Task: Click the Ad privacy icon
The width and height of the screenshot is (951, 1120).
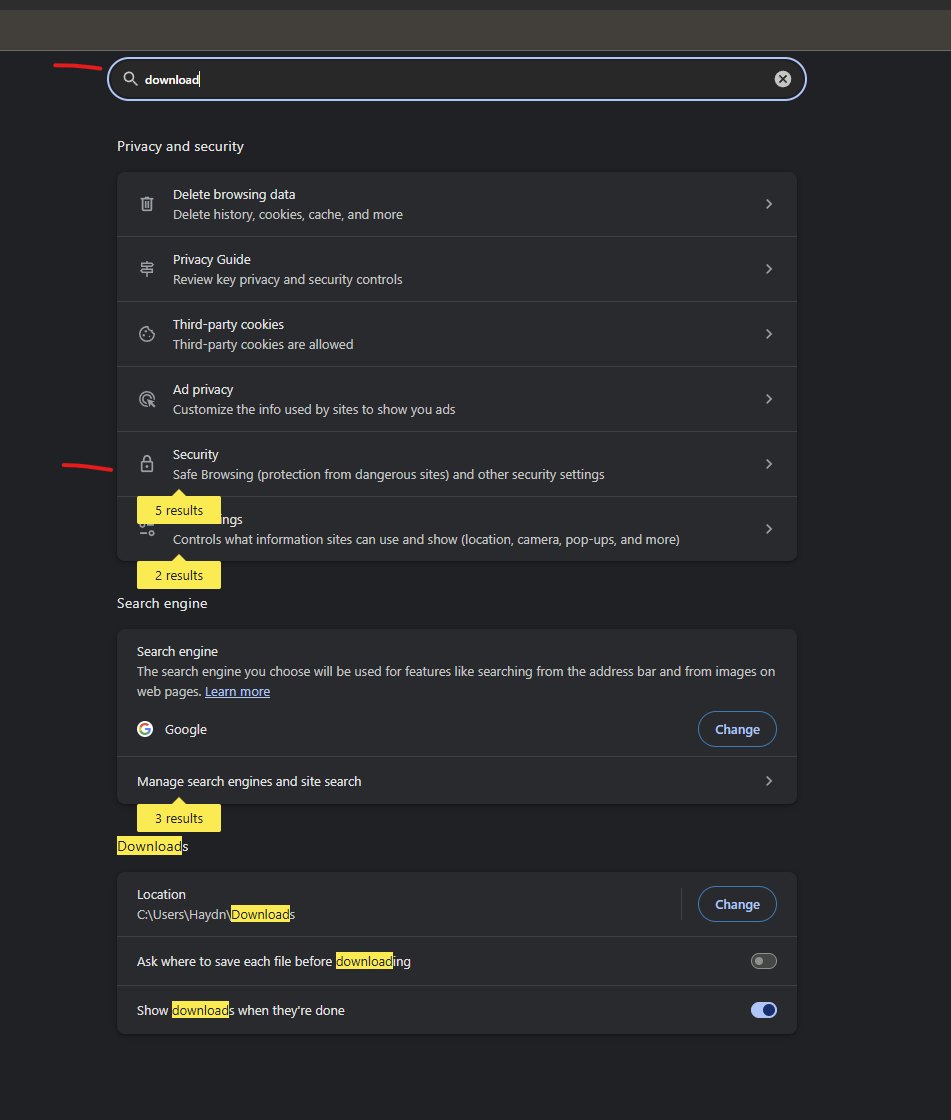Action: 147,399
